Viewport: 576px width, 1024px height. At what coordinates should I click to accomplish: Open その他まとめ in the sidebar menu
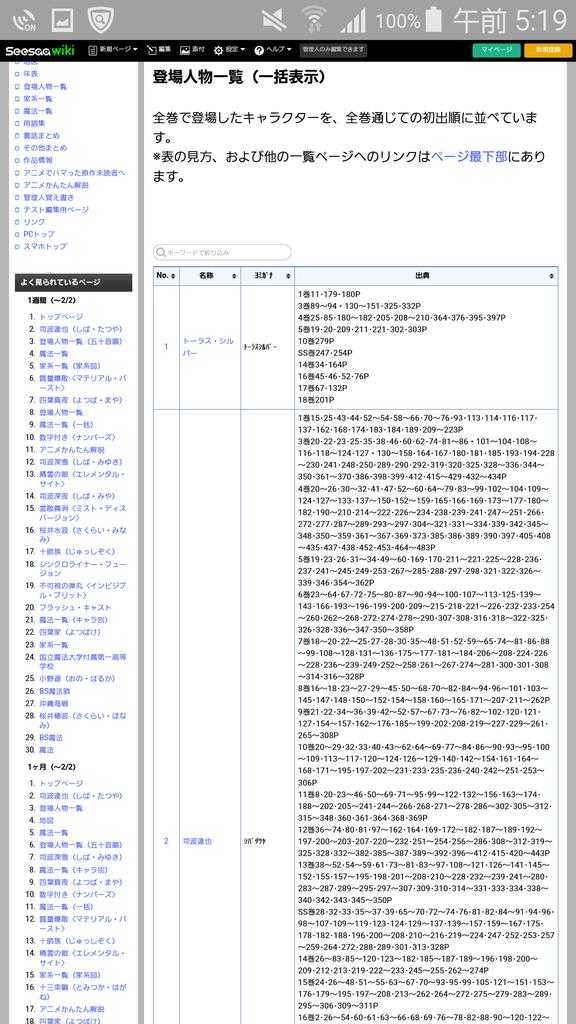(45, 148)
